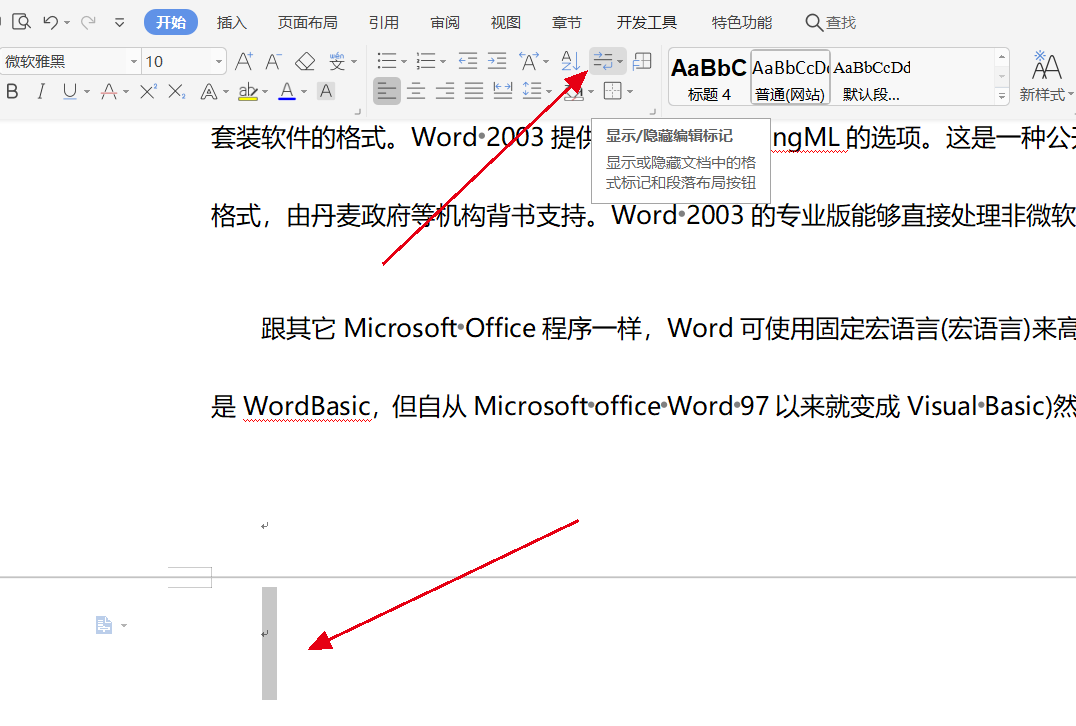
Task: Decrease font size with A- icon
Action: [273, 61]
